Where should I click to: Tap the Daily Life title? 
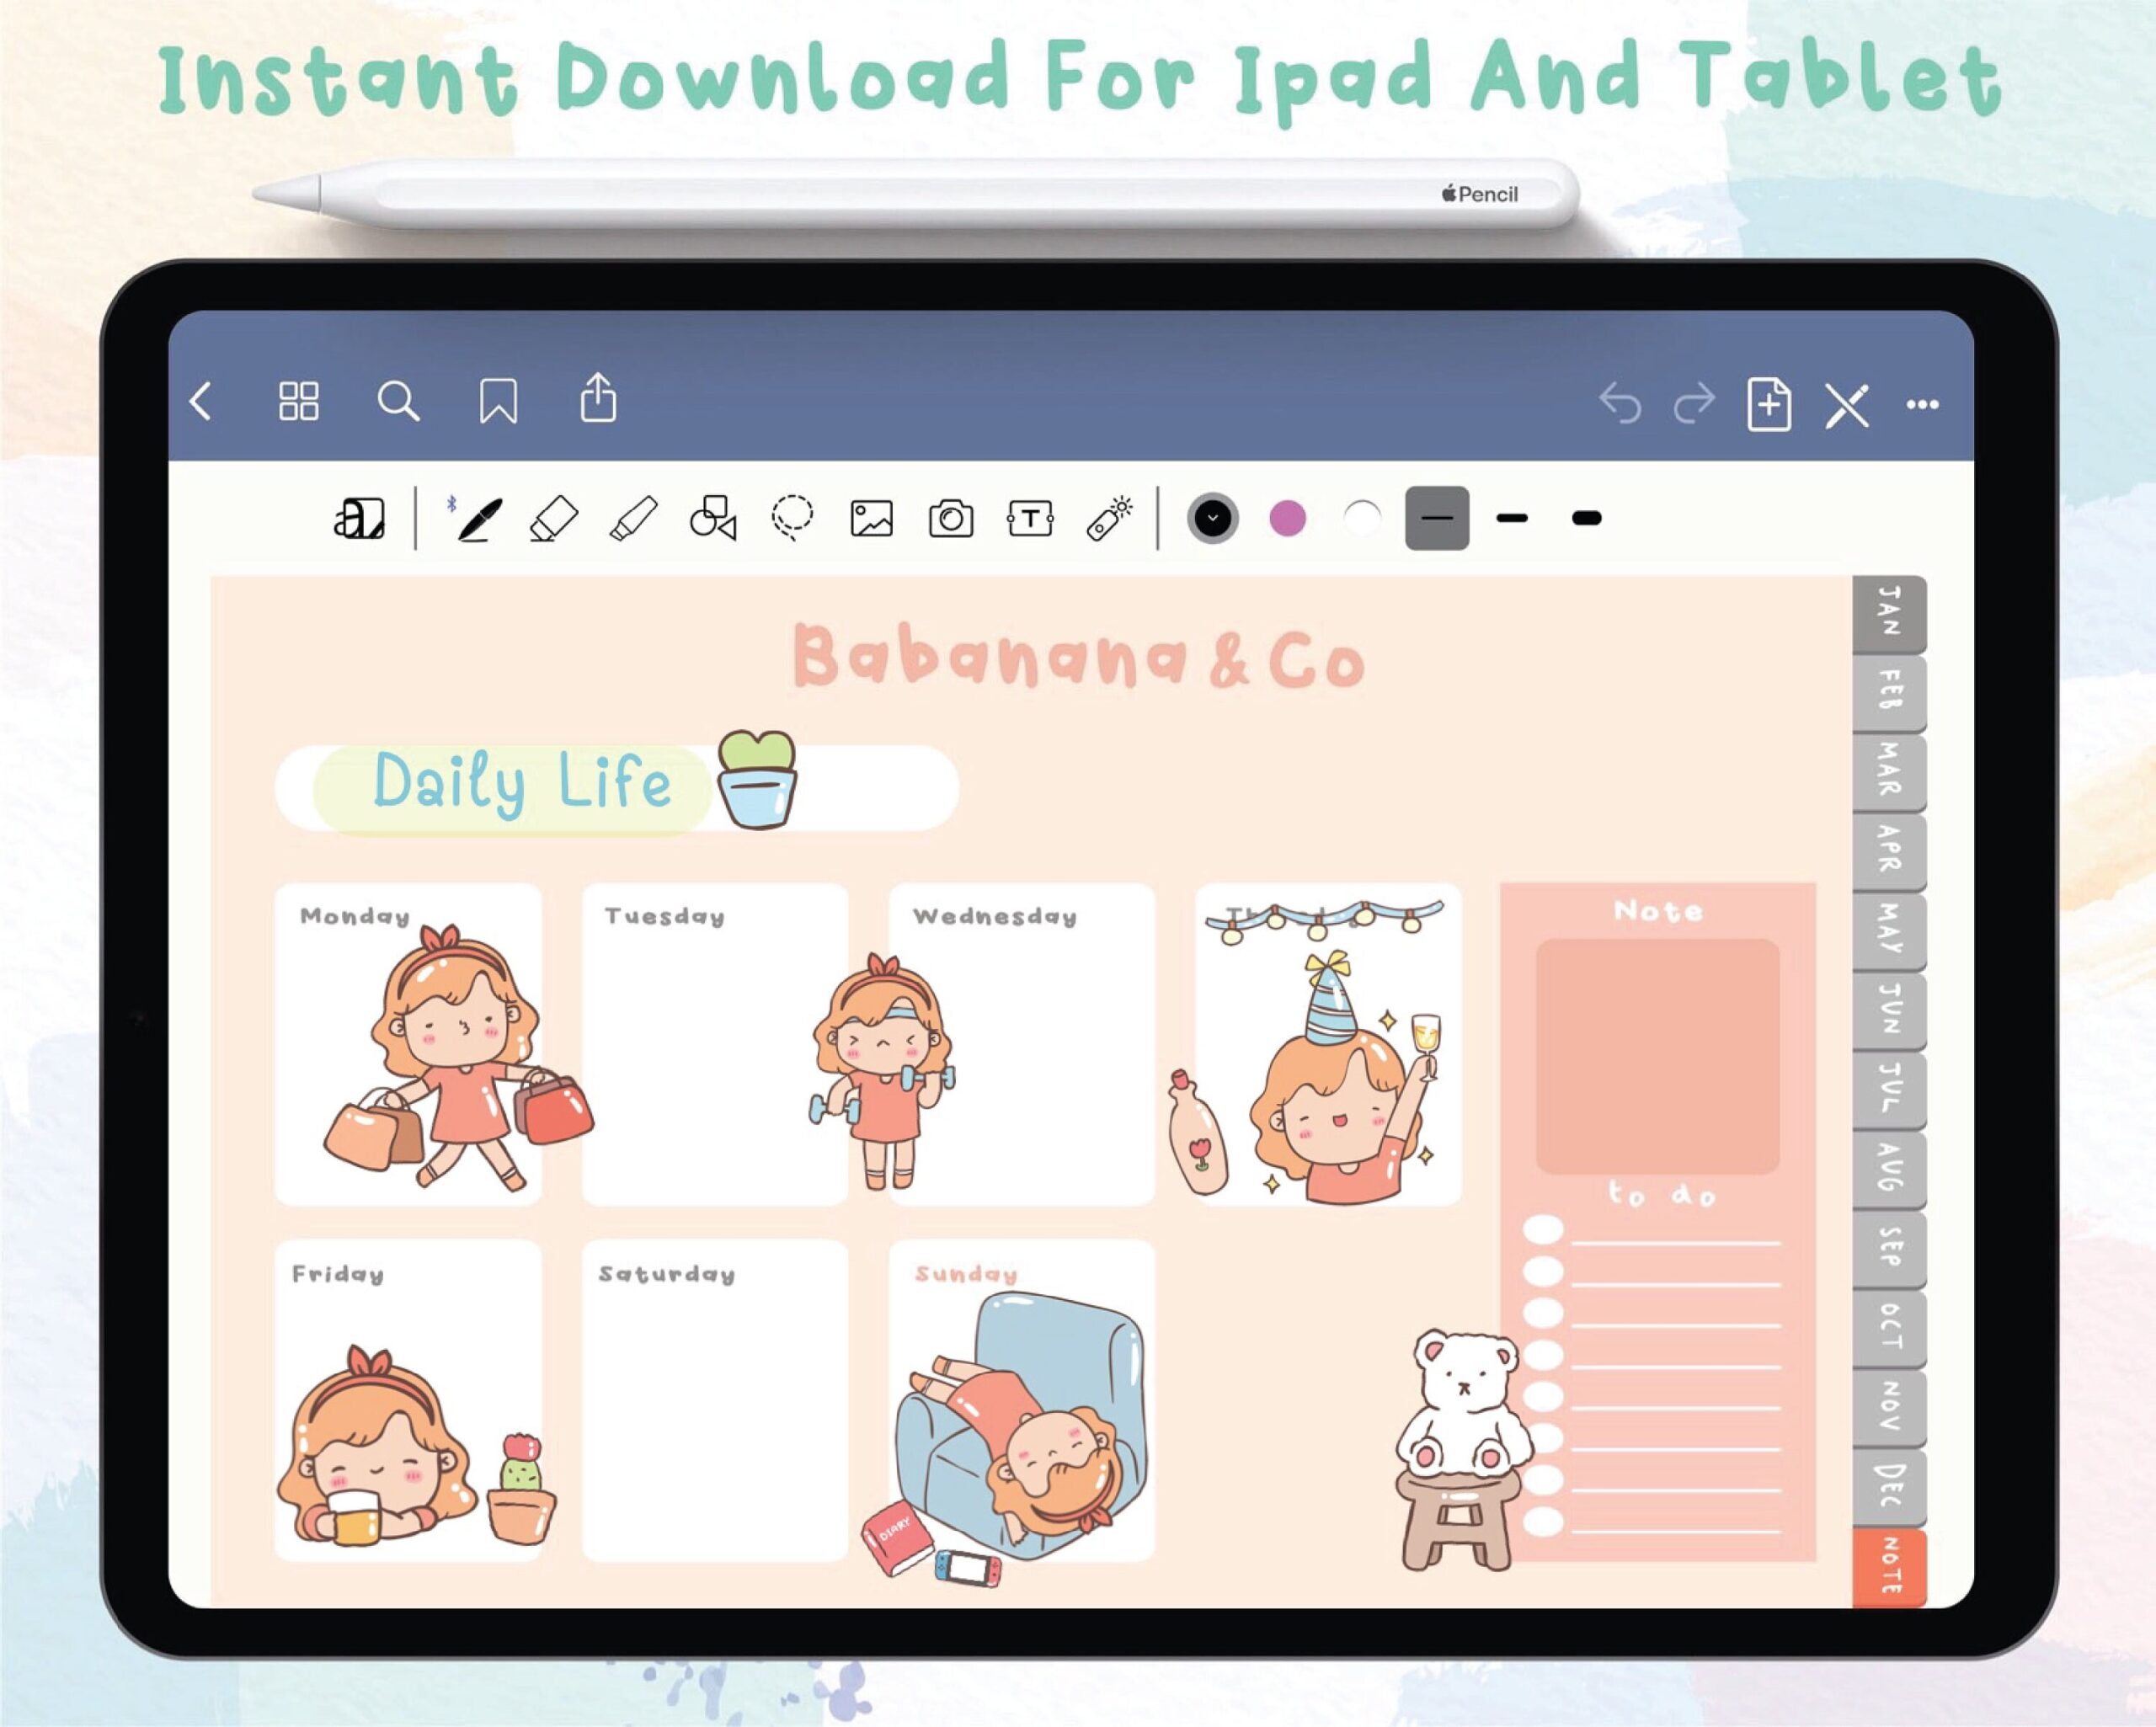(521, 782)
